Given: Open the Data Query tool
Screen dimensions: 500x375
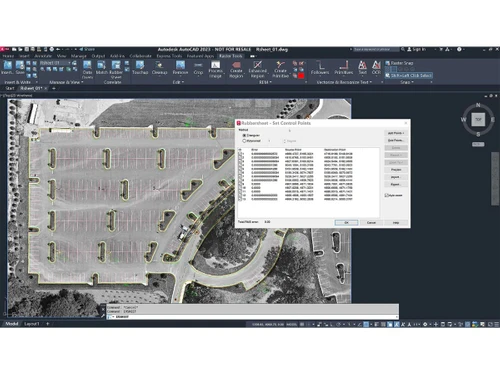Looking at the screenshot, I should [x=87, y=69].
